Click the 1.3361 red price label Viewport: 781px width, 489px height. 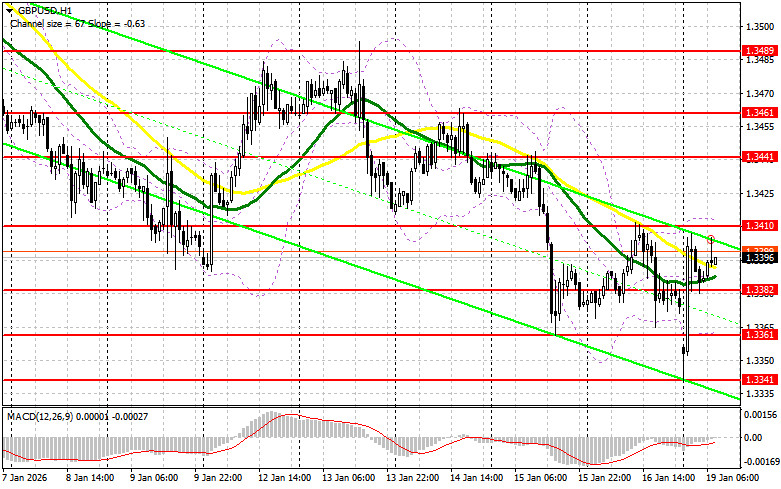760,335
